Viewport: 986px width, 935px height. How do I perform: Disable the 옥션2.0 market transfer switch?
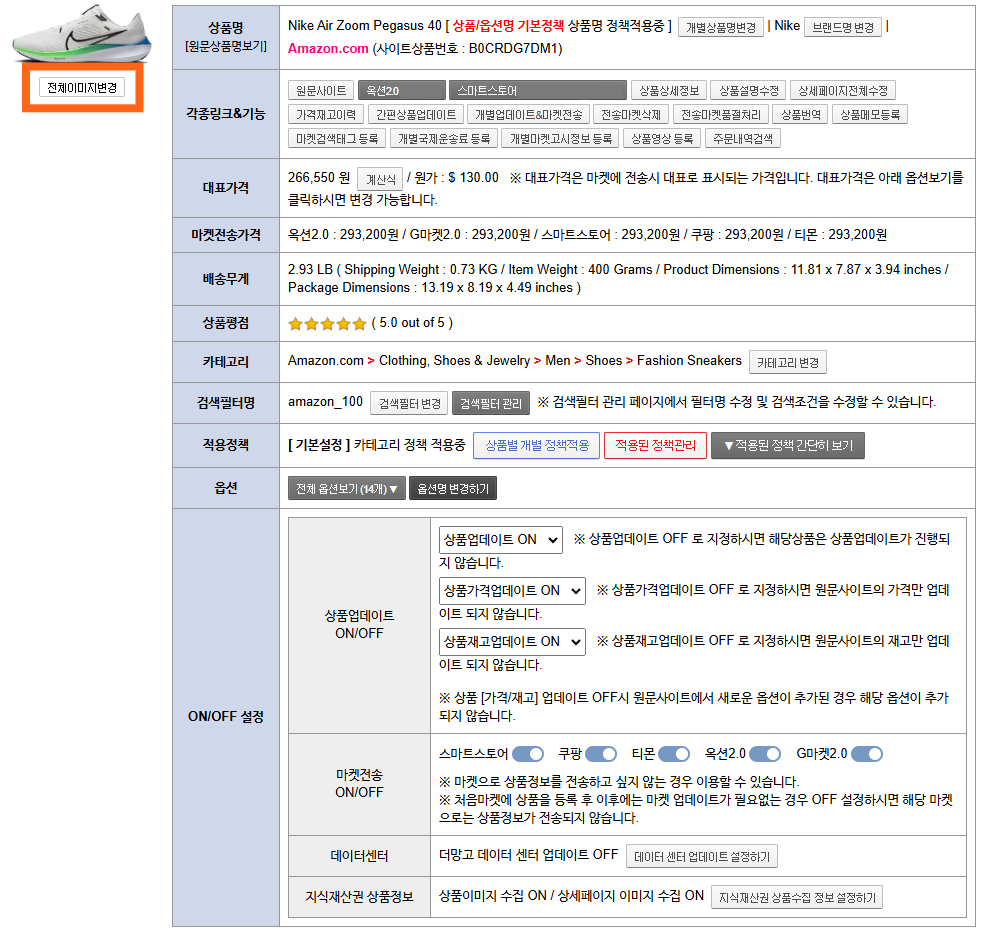(765, 753)
